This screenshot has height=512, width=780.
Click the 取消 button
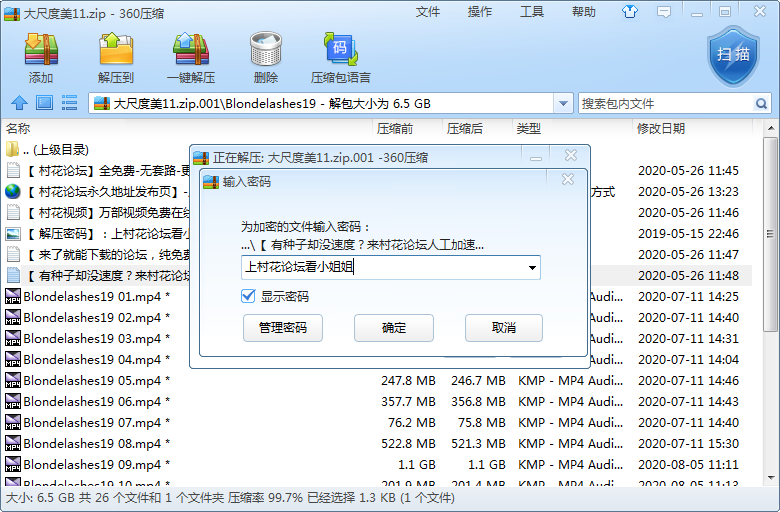[503, 328]
